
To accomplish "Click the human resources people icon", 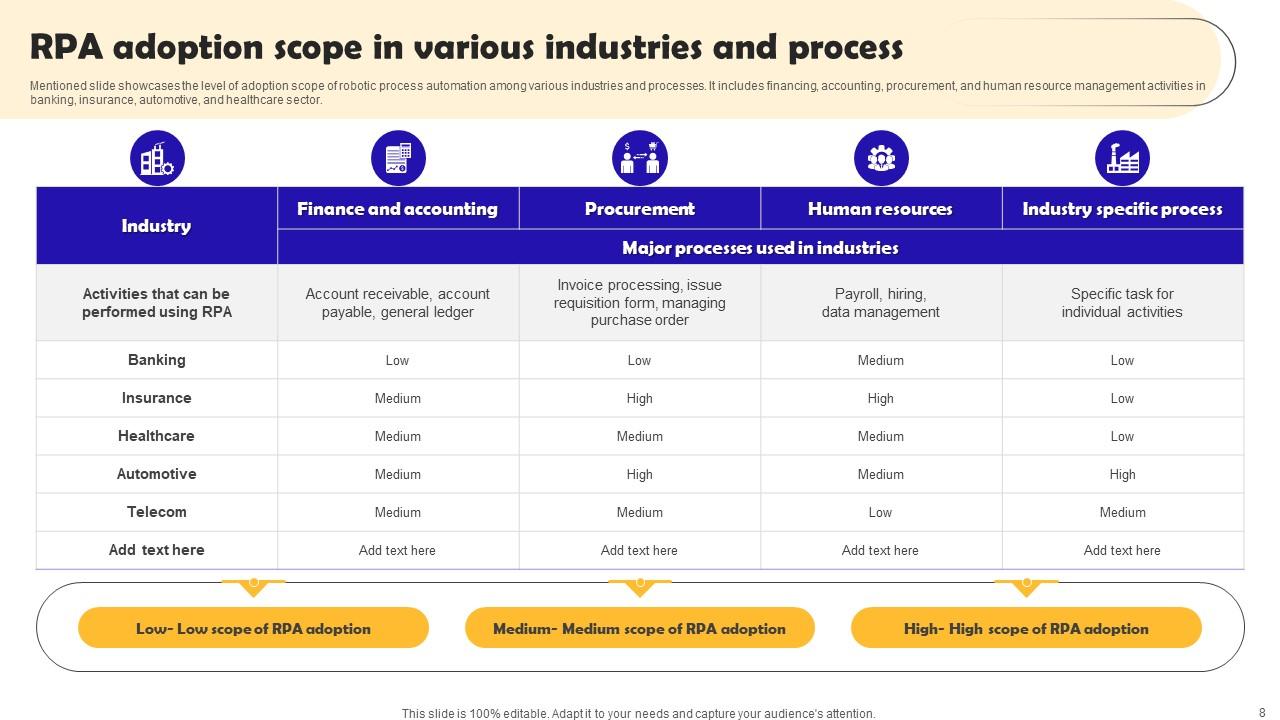I will pyautogui.click(x=881, y=158).
